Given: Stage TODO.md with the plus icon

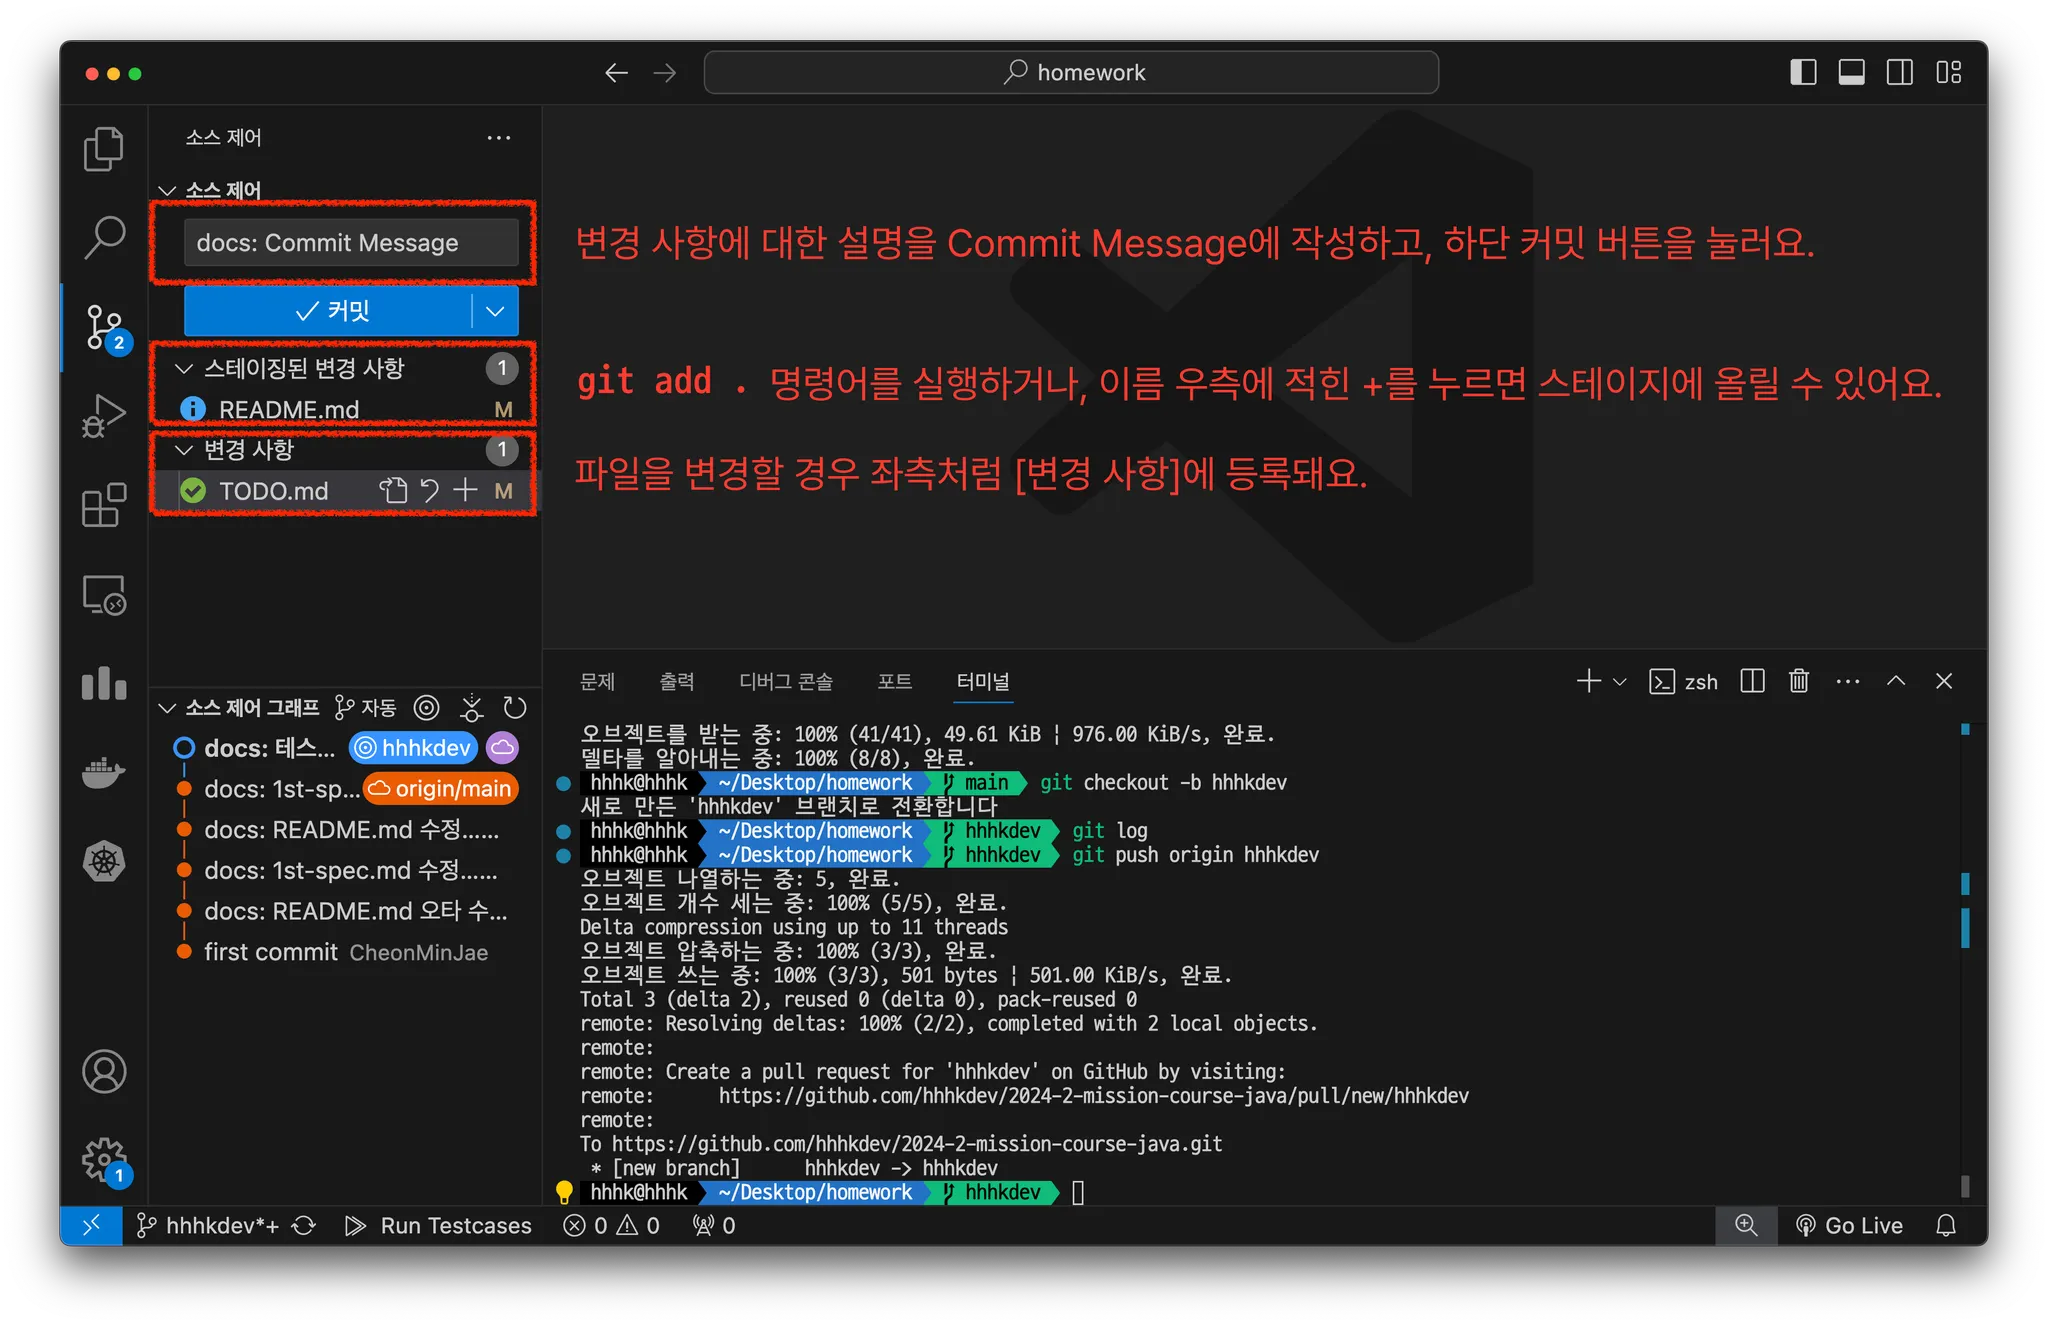Looking at the screenshot, I should 465,490.
